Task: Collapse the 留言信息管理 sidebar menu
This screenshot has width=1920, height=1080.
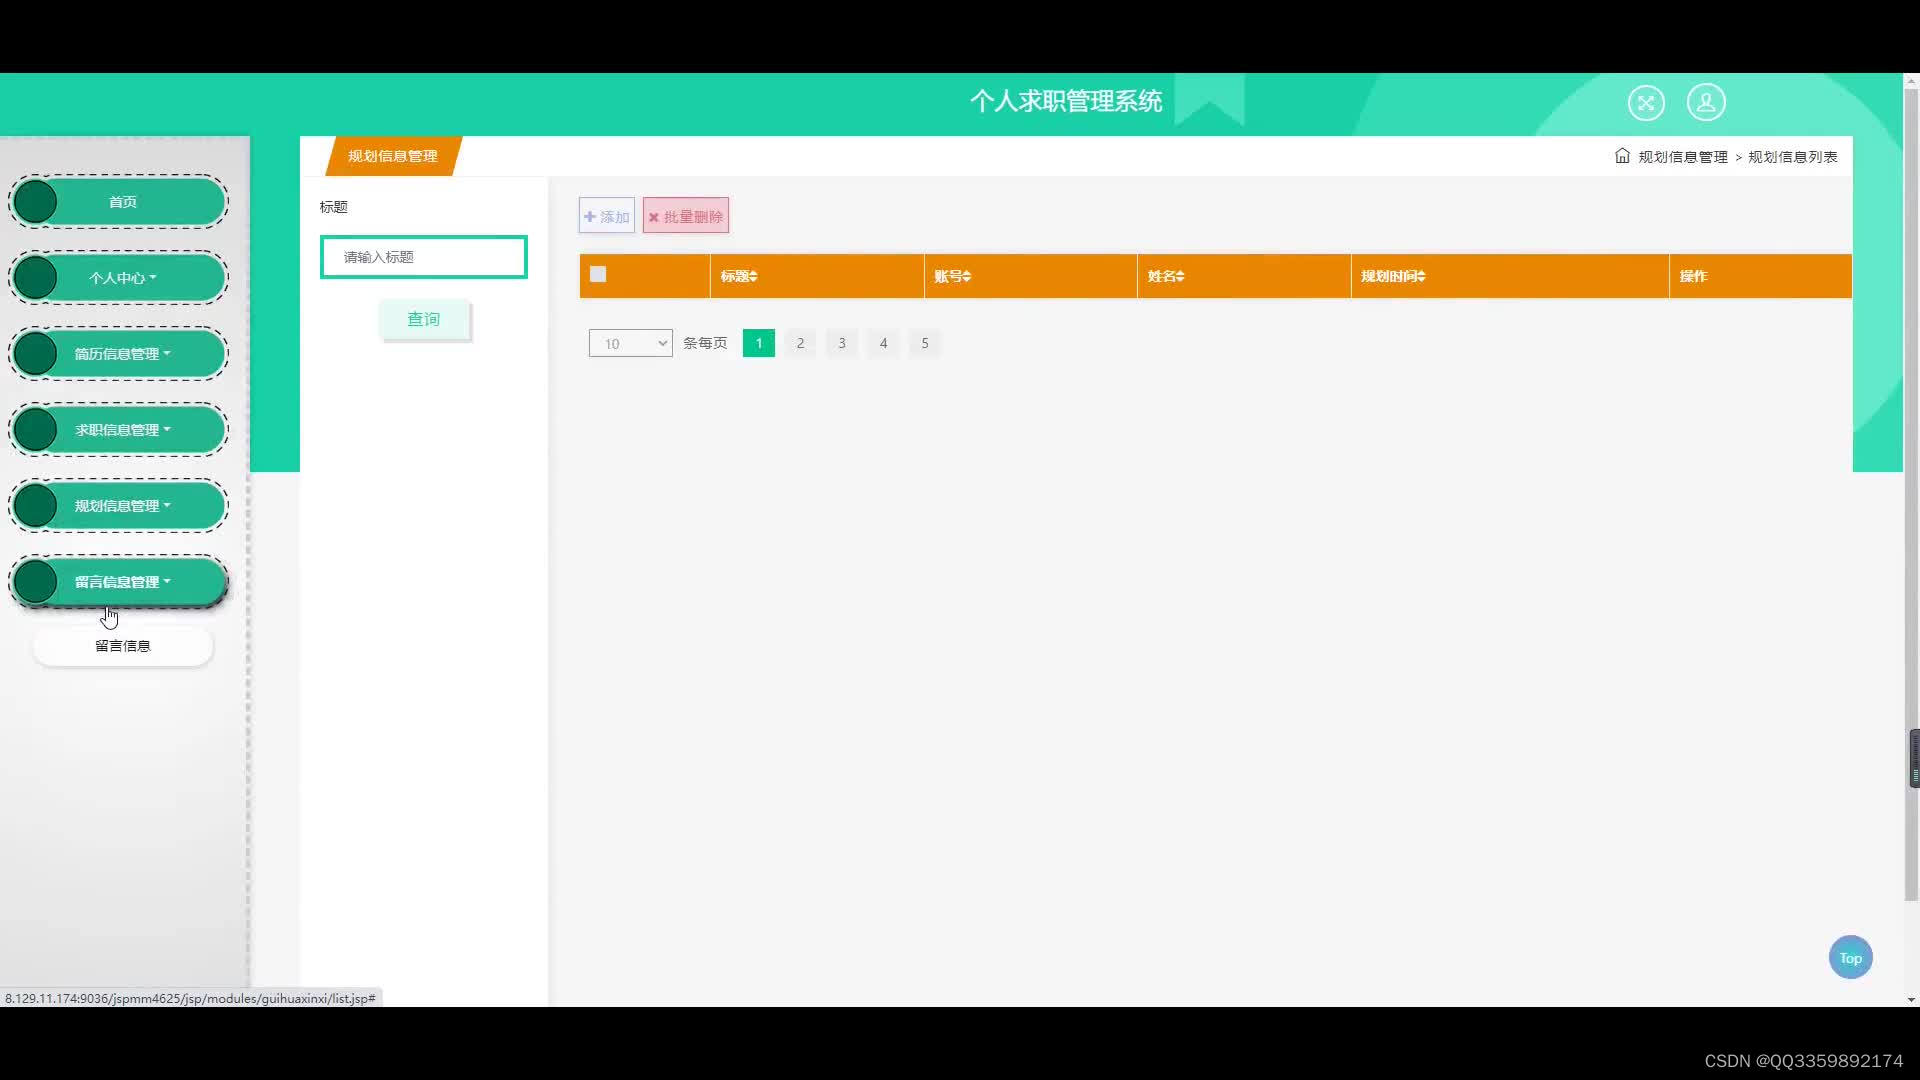Action: click(119, 581)
